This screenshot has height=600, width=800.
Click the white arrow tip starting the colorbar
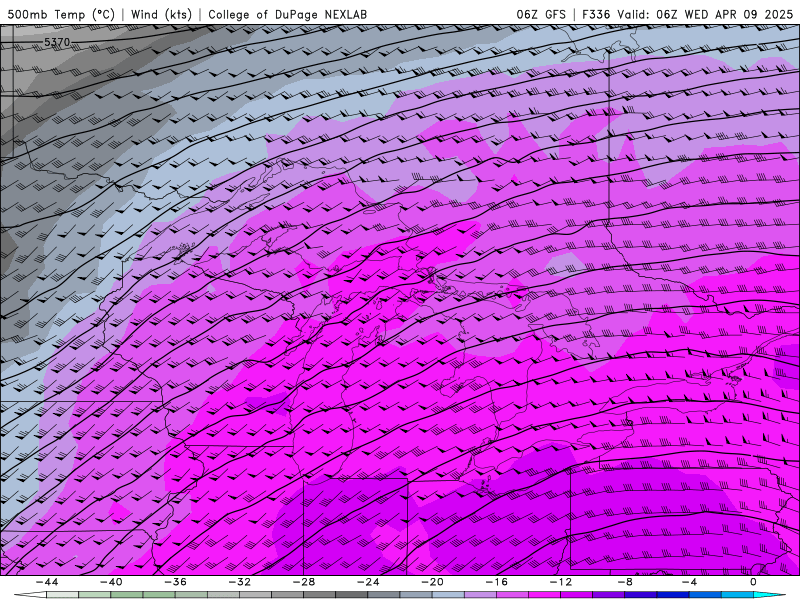pos(30,595)
